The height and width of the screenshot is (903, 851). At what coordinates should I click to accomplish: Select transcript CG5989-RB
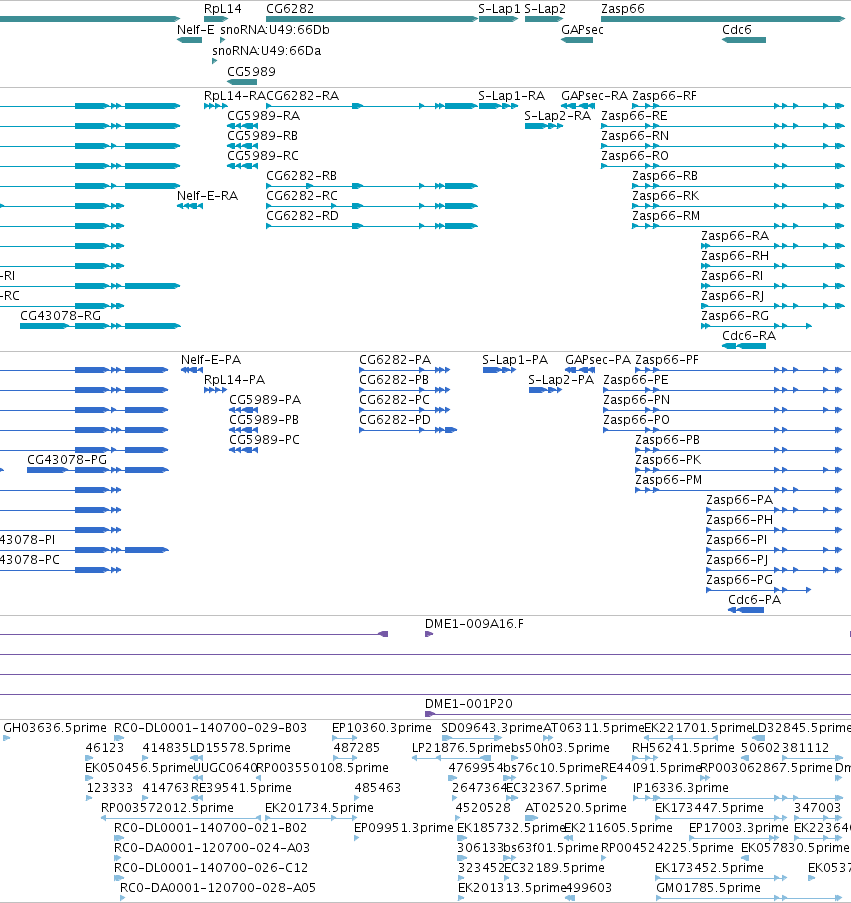263,135
